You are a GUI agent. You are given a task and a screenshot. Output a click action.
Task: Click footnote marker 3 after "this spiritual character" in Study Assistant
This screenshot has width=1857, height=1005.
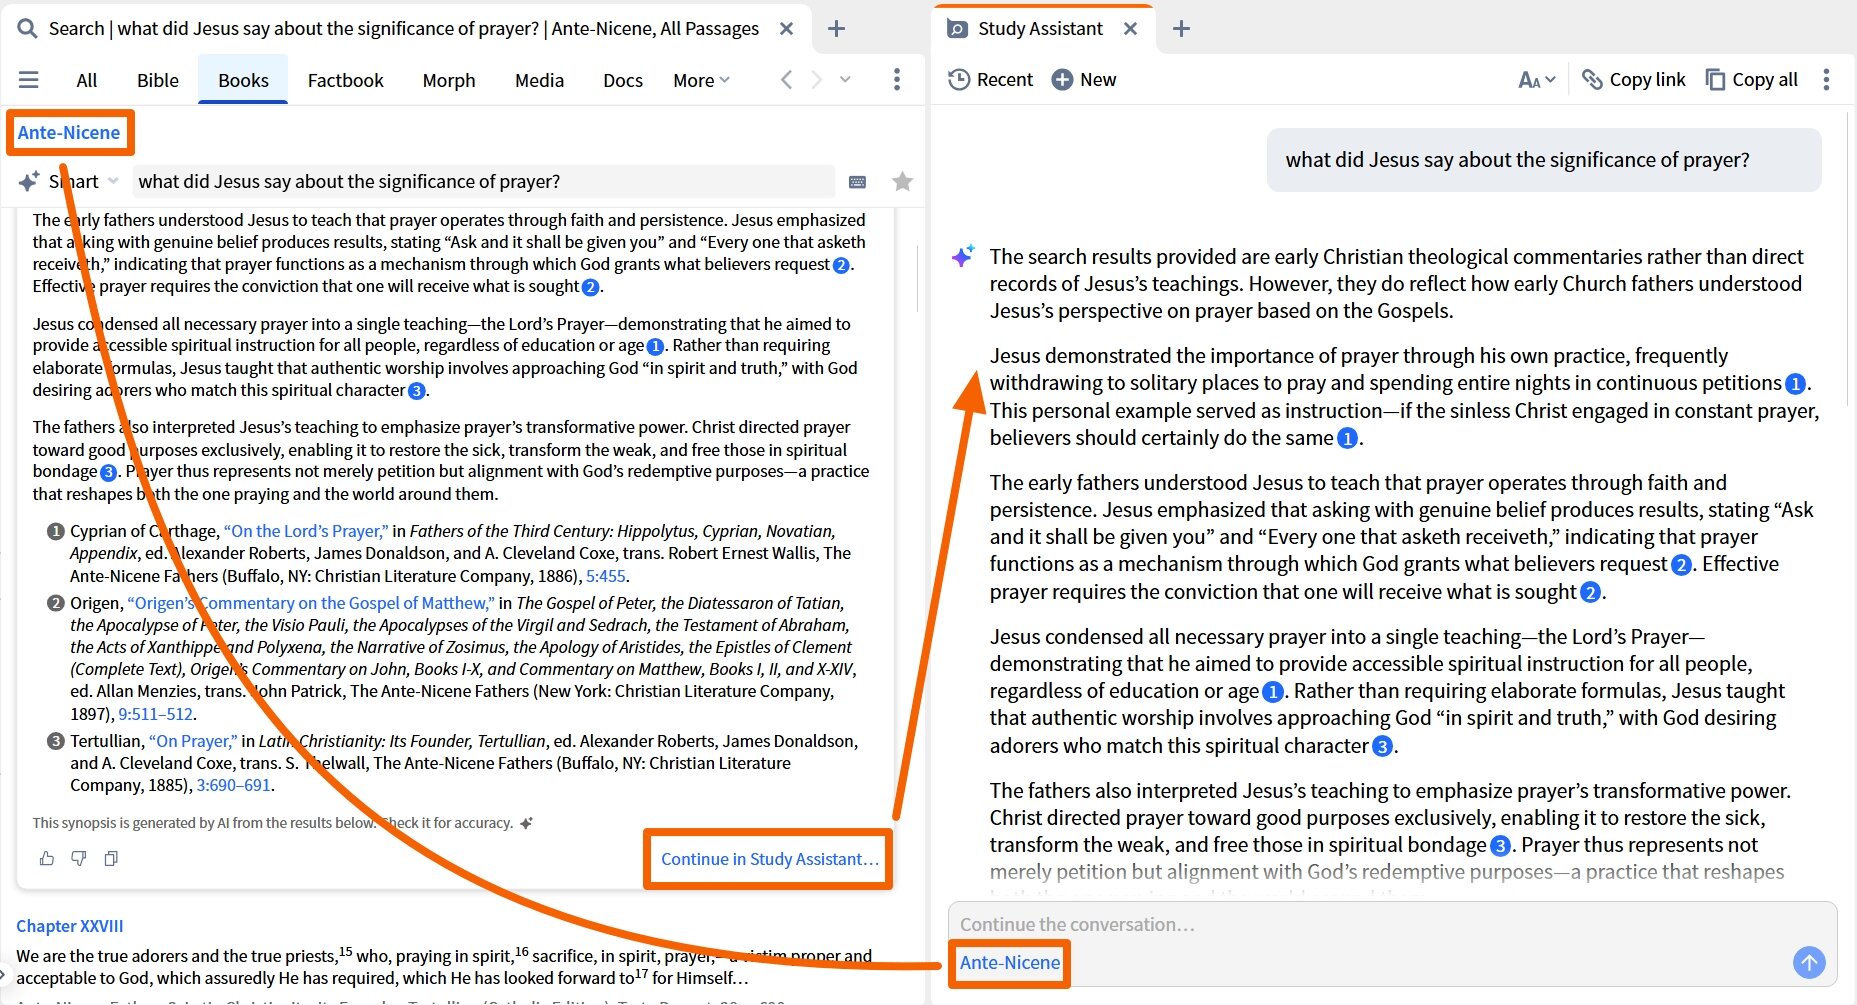click(x=1382, y=746)
